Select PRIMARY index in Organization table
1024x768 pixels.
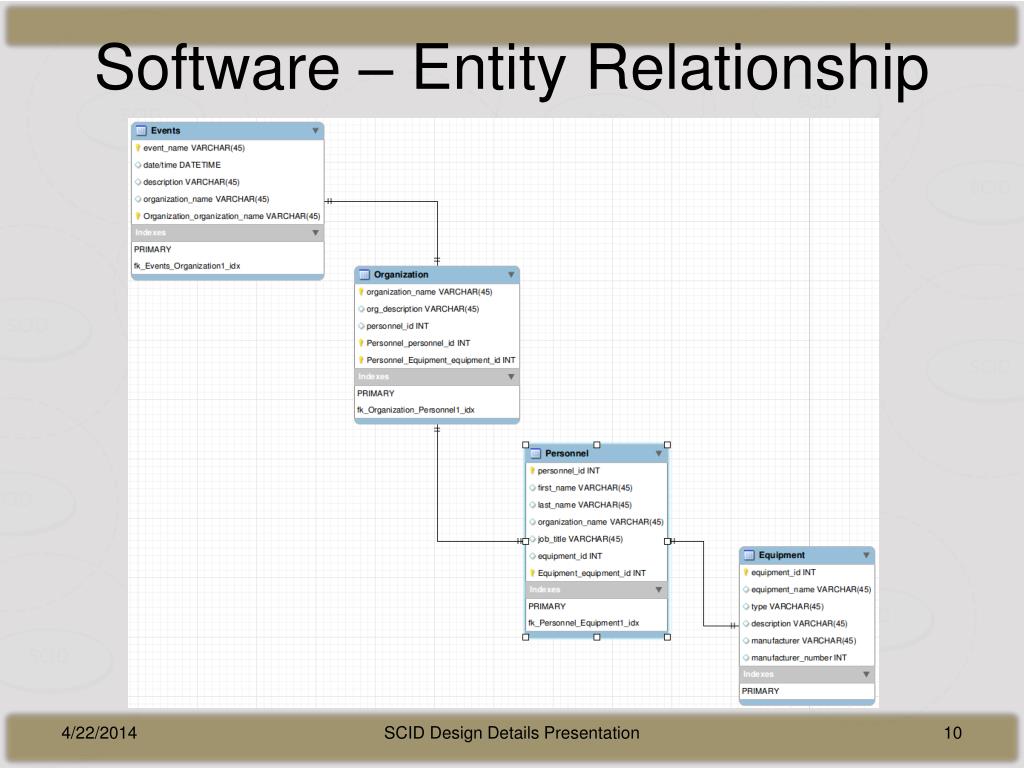pos(376,393)
